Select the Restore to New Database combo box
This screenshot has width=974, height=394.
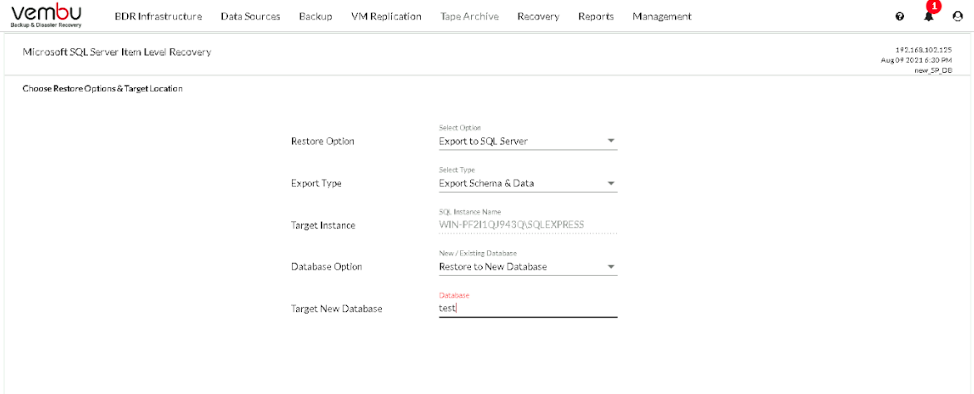tap(528, 267)
